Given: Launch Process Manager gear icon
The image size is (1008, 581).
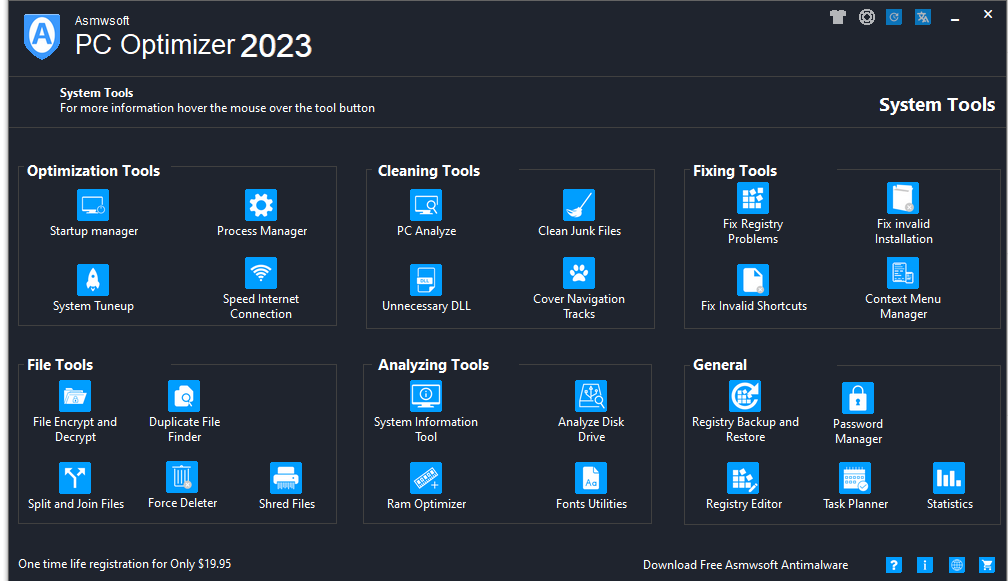Looking at the screenshot, I should 261,205.
